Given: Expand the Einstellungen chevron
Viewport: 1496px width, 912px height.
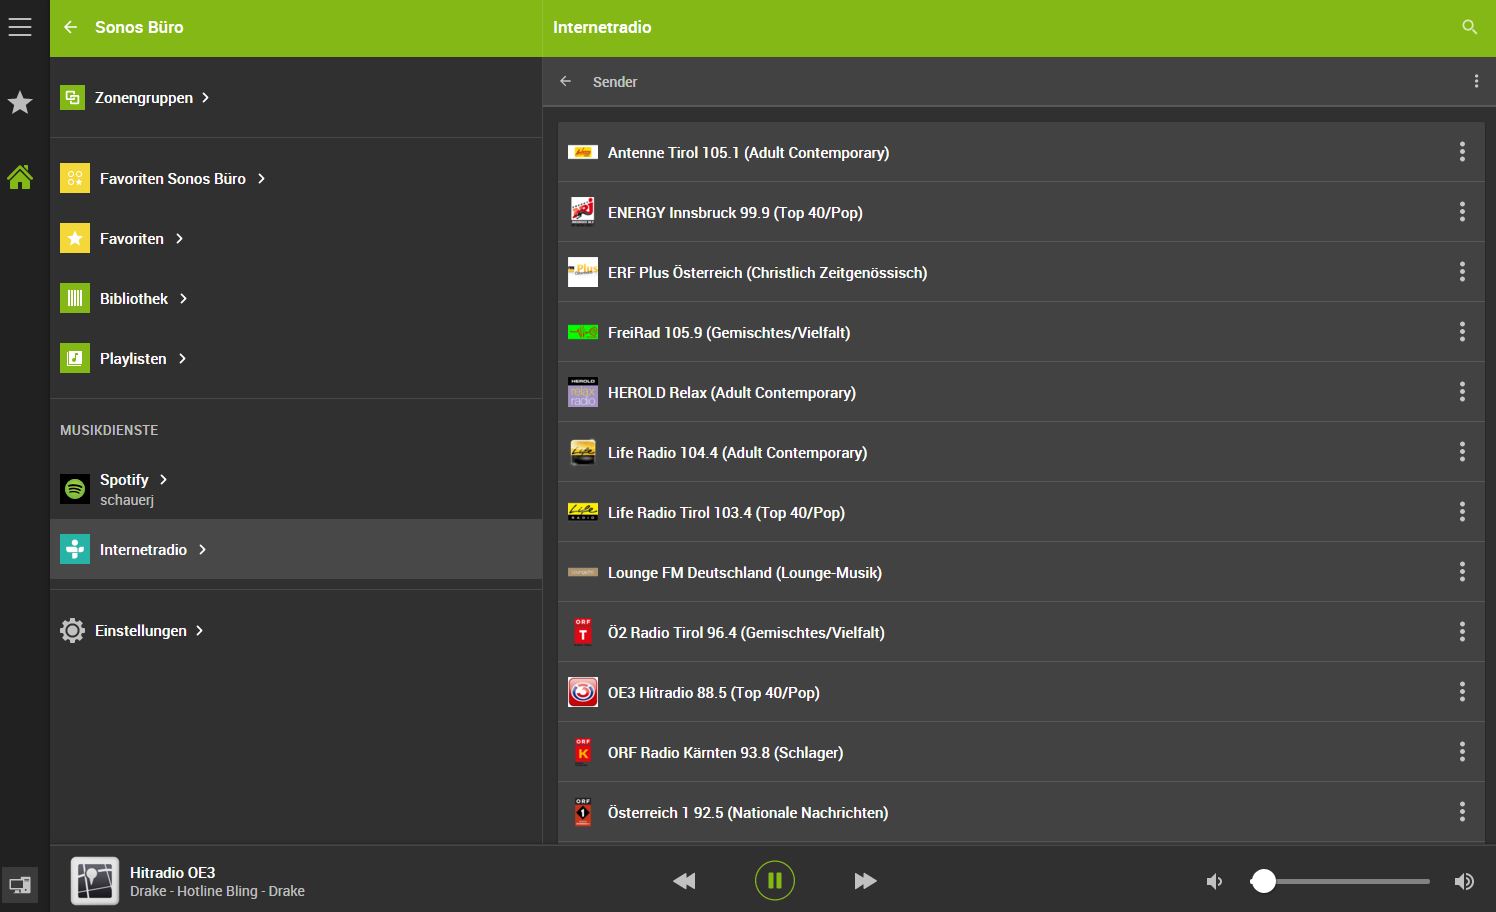Looking at the screenshot, I should click(x=199, y=630).
